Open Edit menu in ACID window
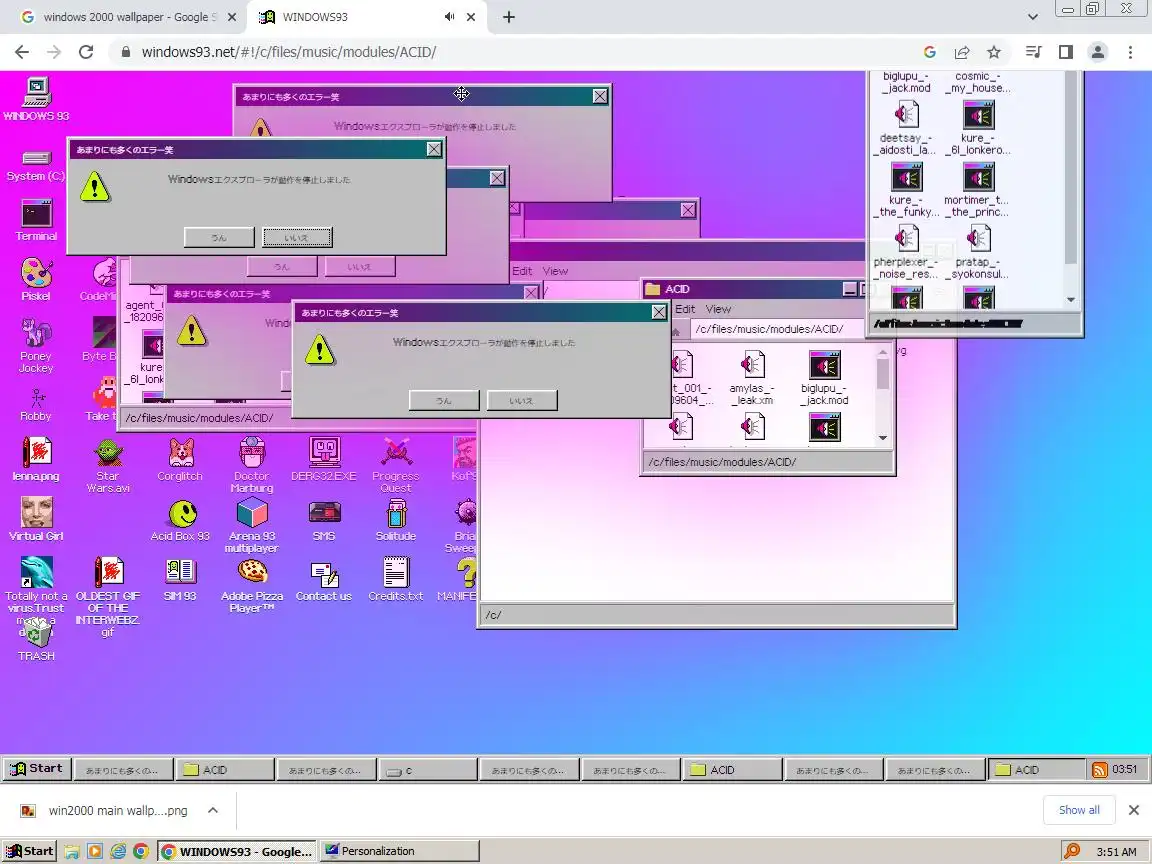 (x=685, y=309)
